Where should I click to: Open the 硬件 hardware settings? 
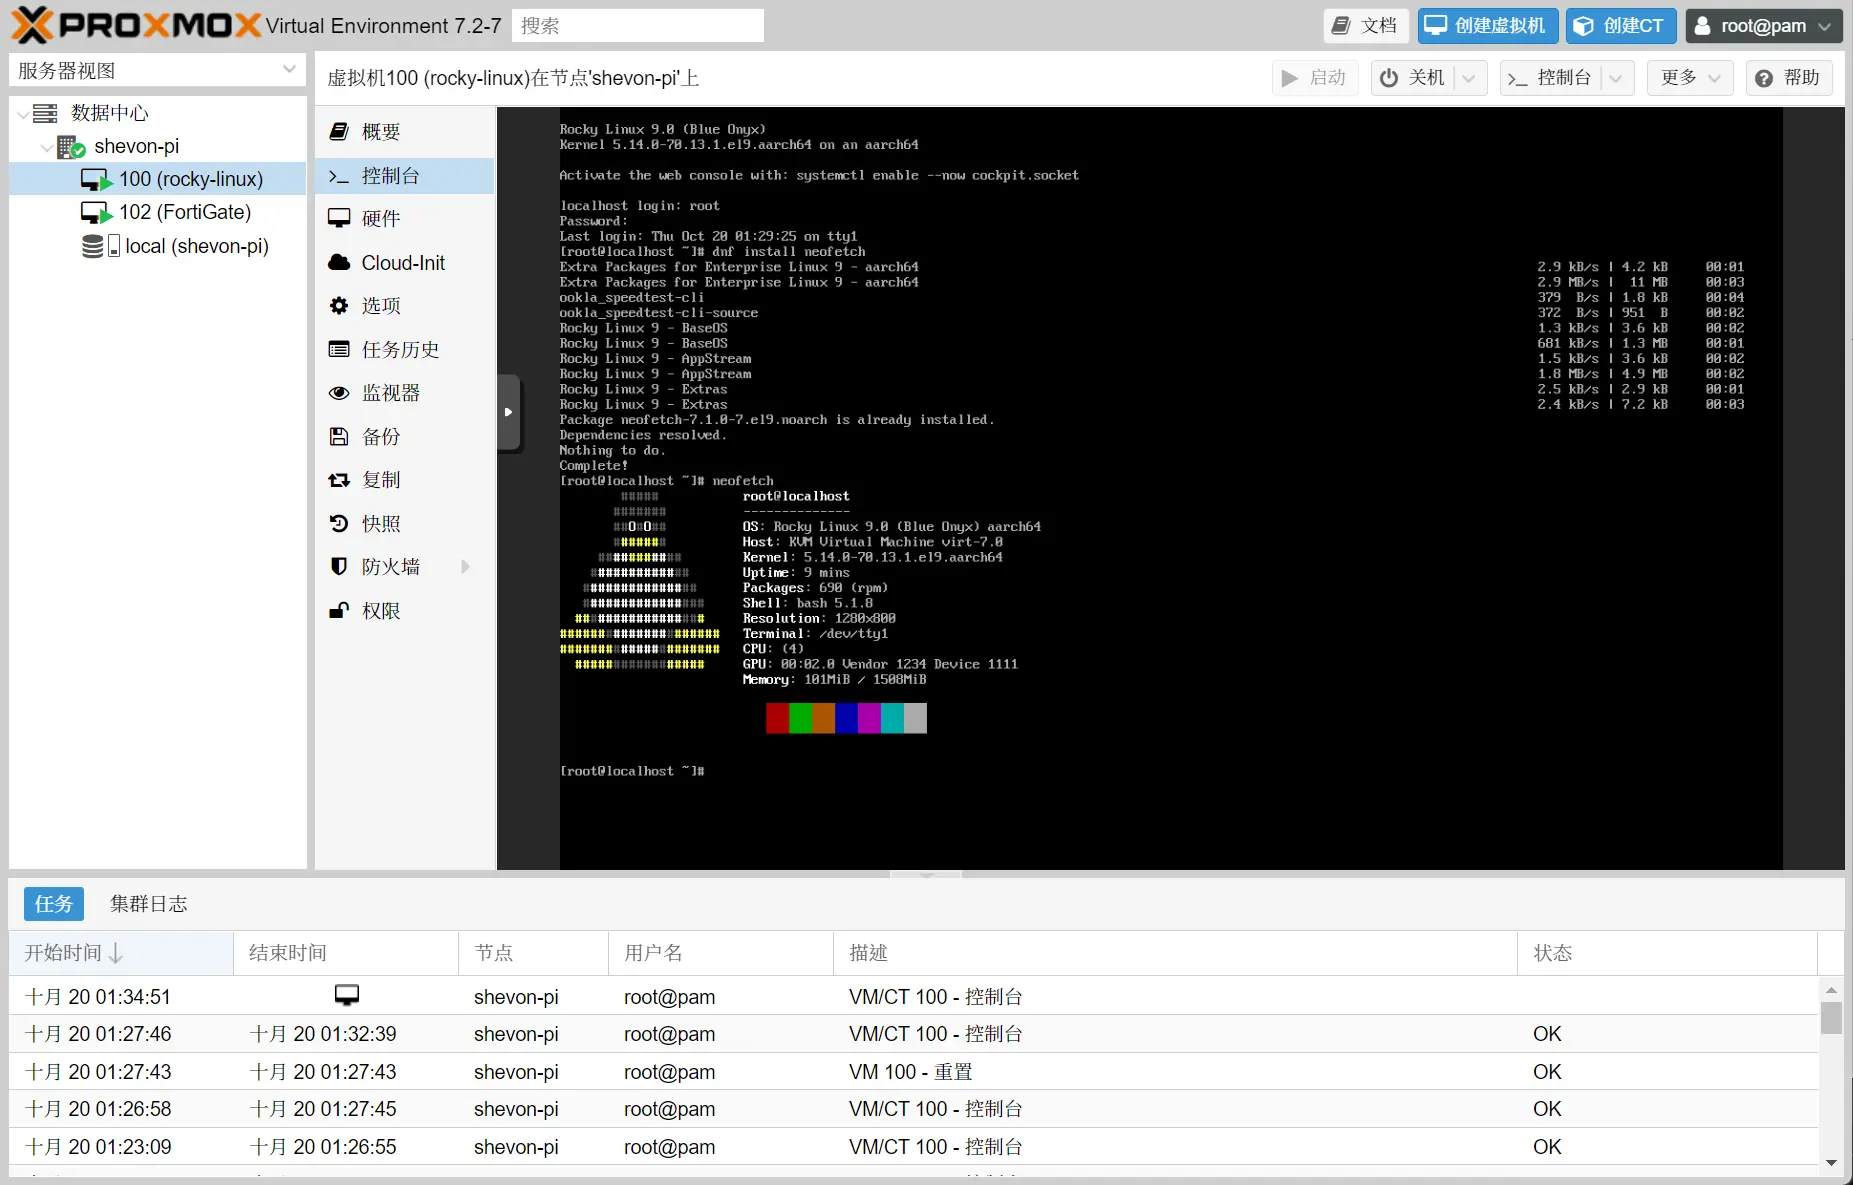click(380, 219)
